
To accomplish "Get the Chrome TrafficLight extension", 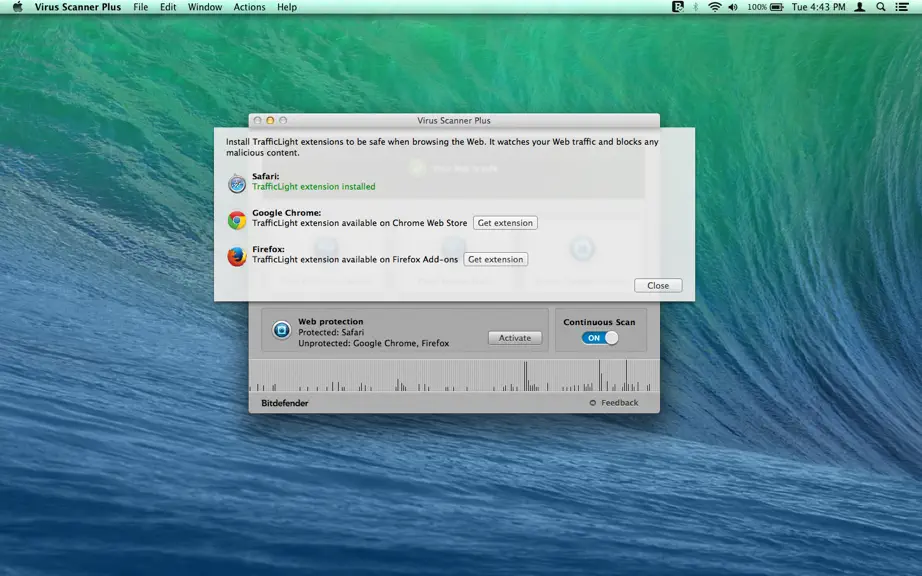I will point(505,223).
